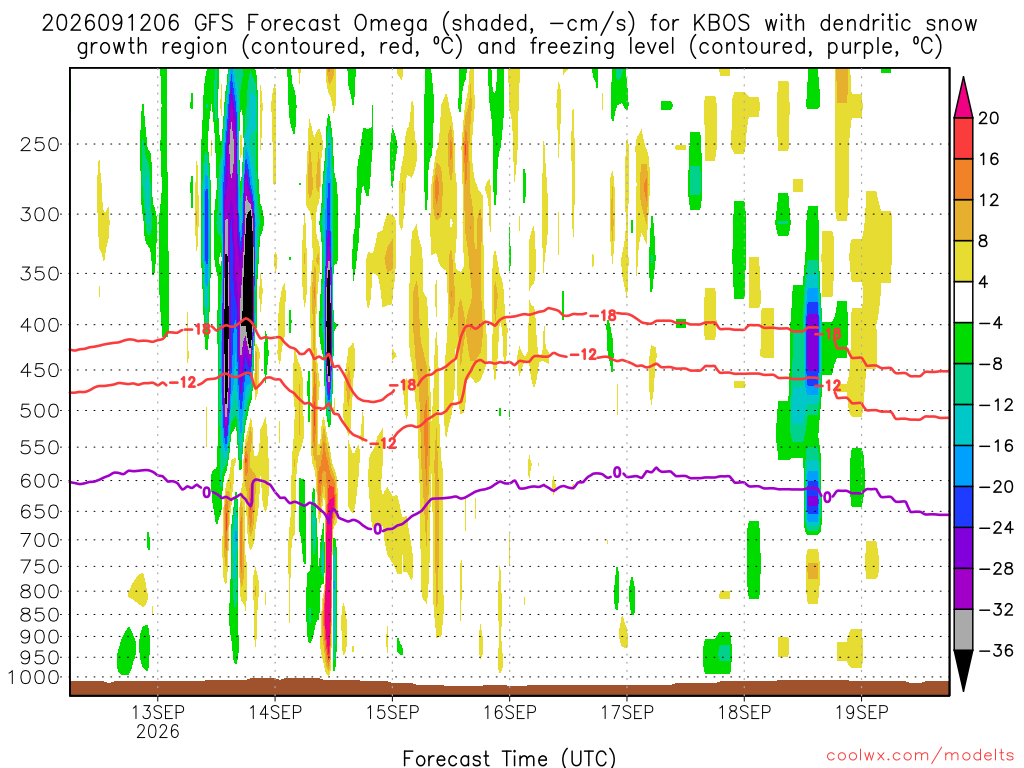Click the blue swatch between -16 and -20
This screenshot has width=1024, height=768.
pyautogui.click(x=963, y=466)
